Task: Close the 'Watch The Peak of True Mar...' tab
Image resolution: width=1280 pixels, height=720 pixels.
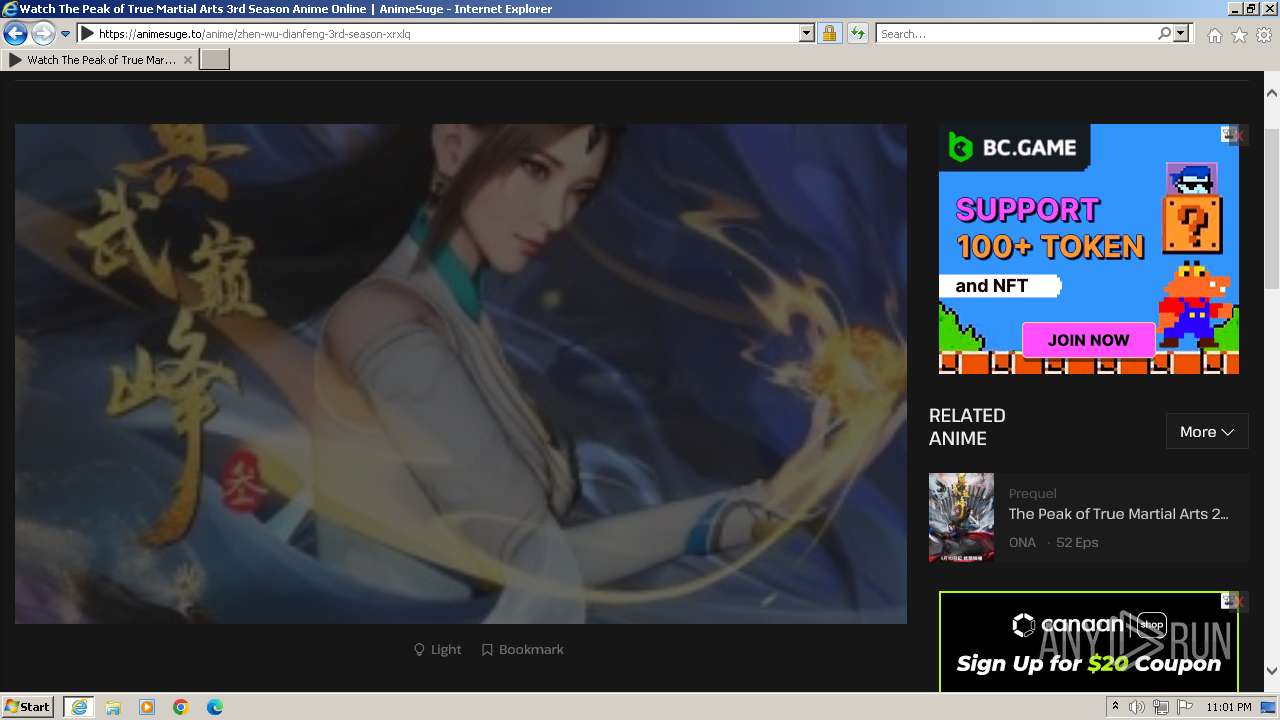Action: [188, 60]
